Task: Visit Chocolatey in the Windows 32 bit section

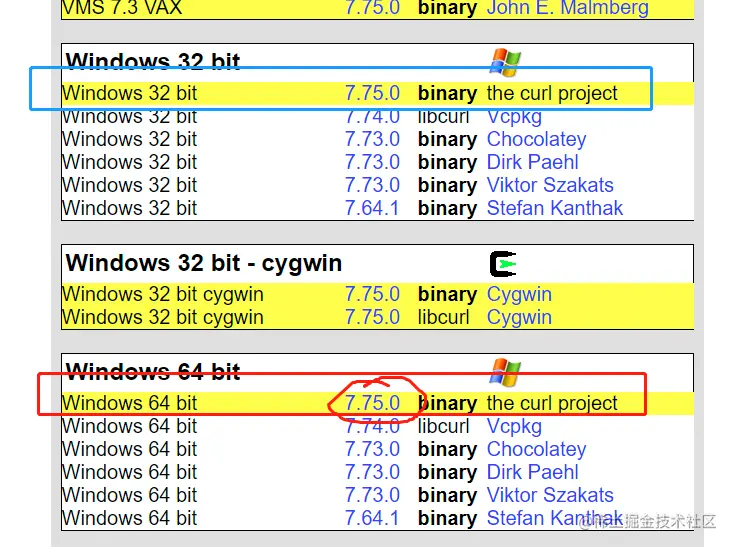Action: pos(536,139)
